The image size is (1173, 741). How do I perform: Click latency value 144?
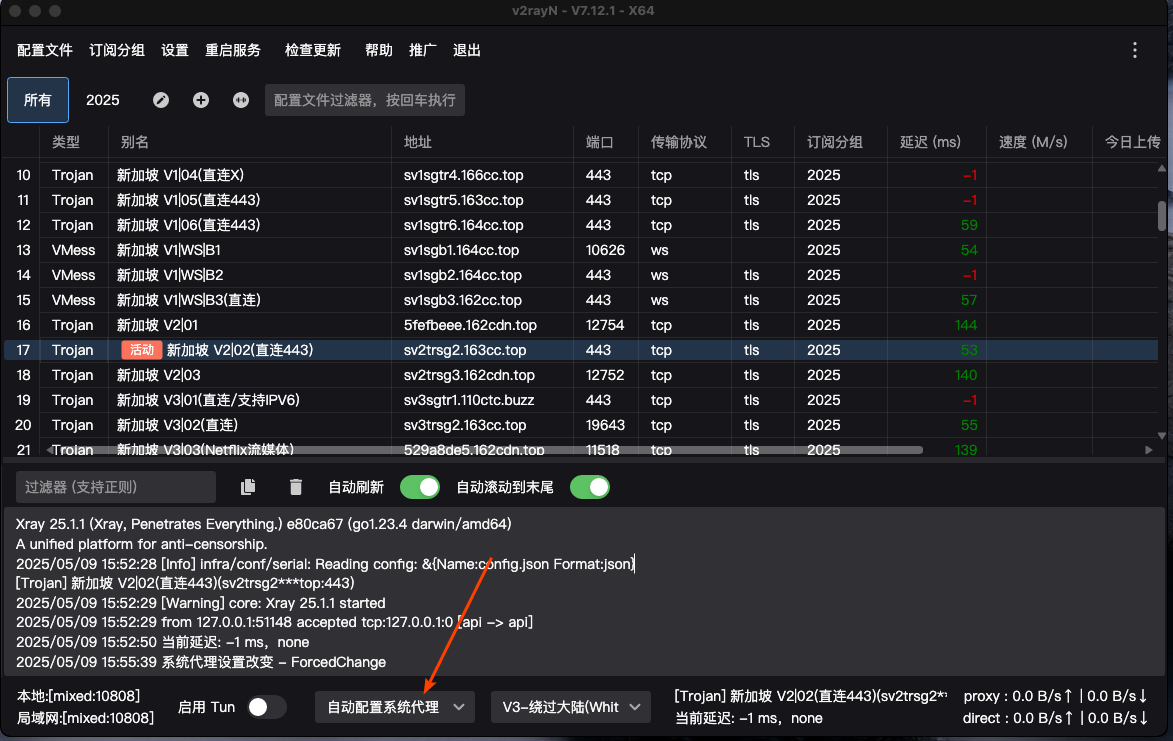pos(966,325)
